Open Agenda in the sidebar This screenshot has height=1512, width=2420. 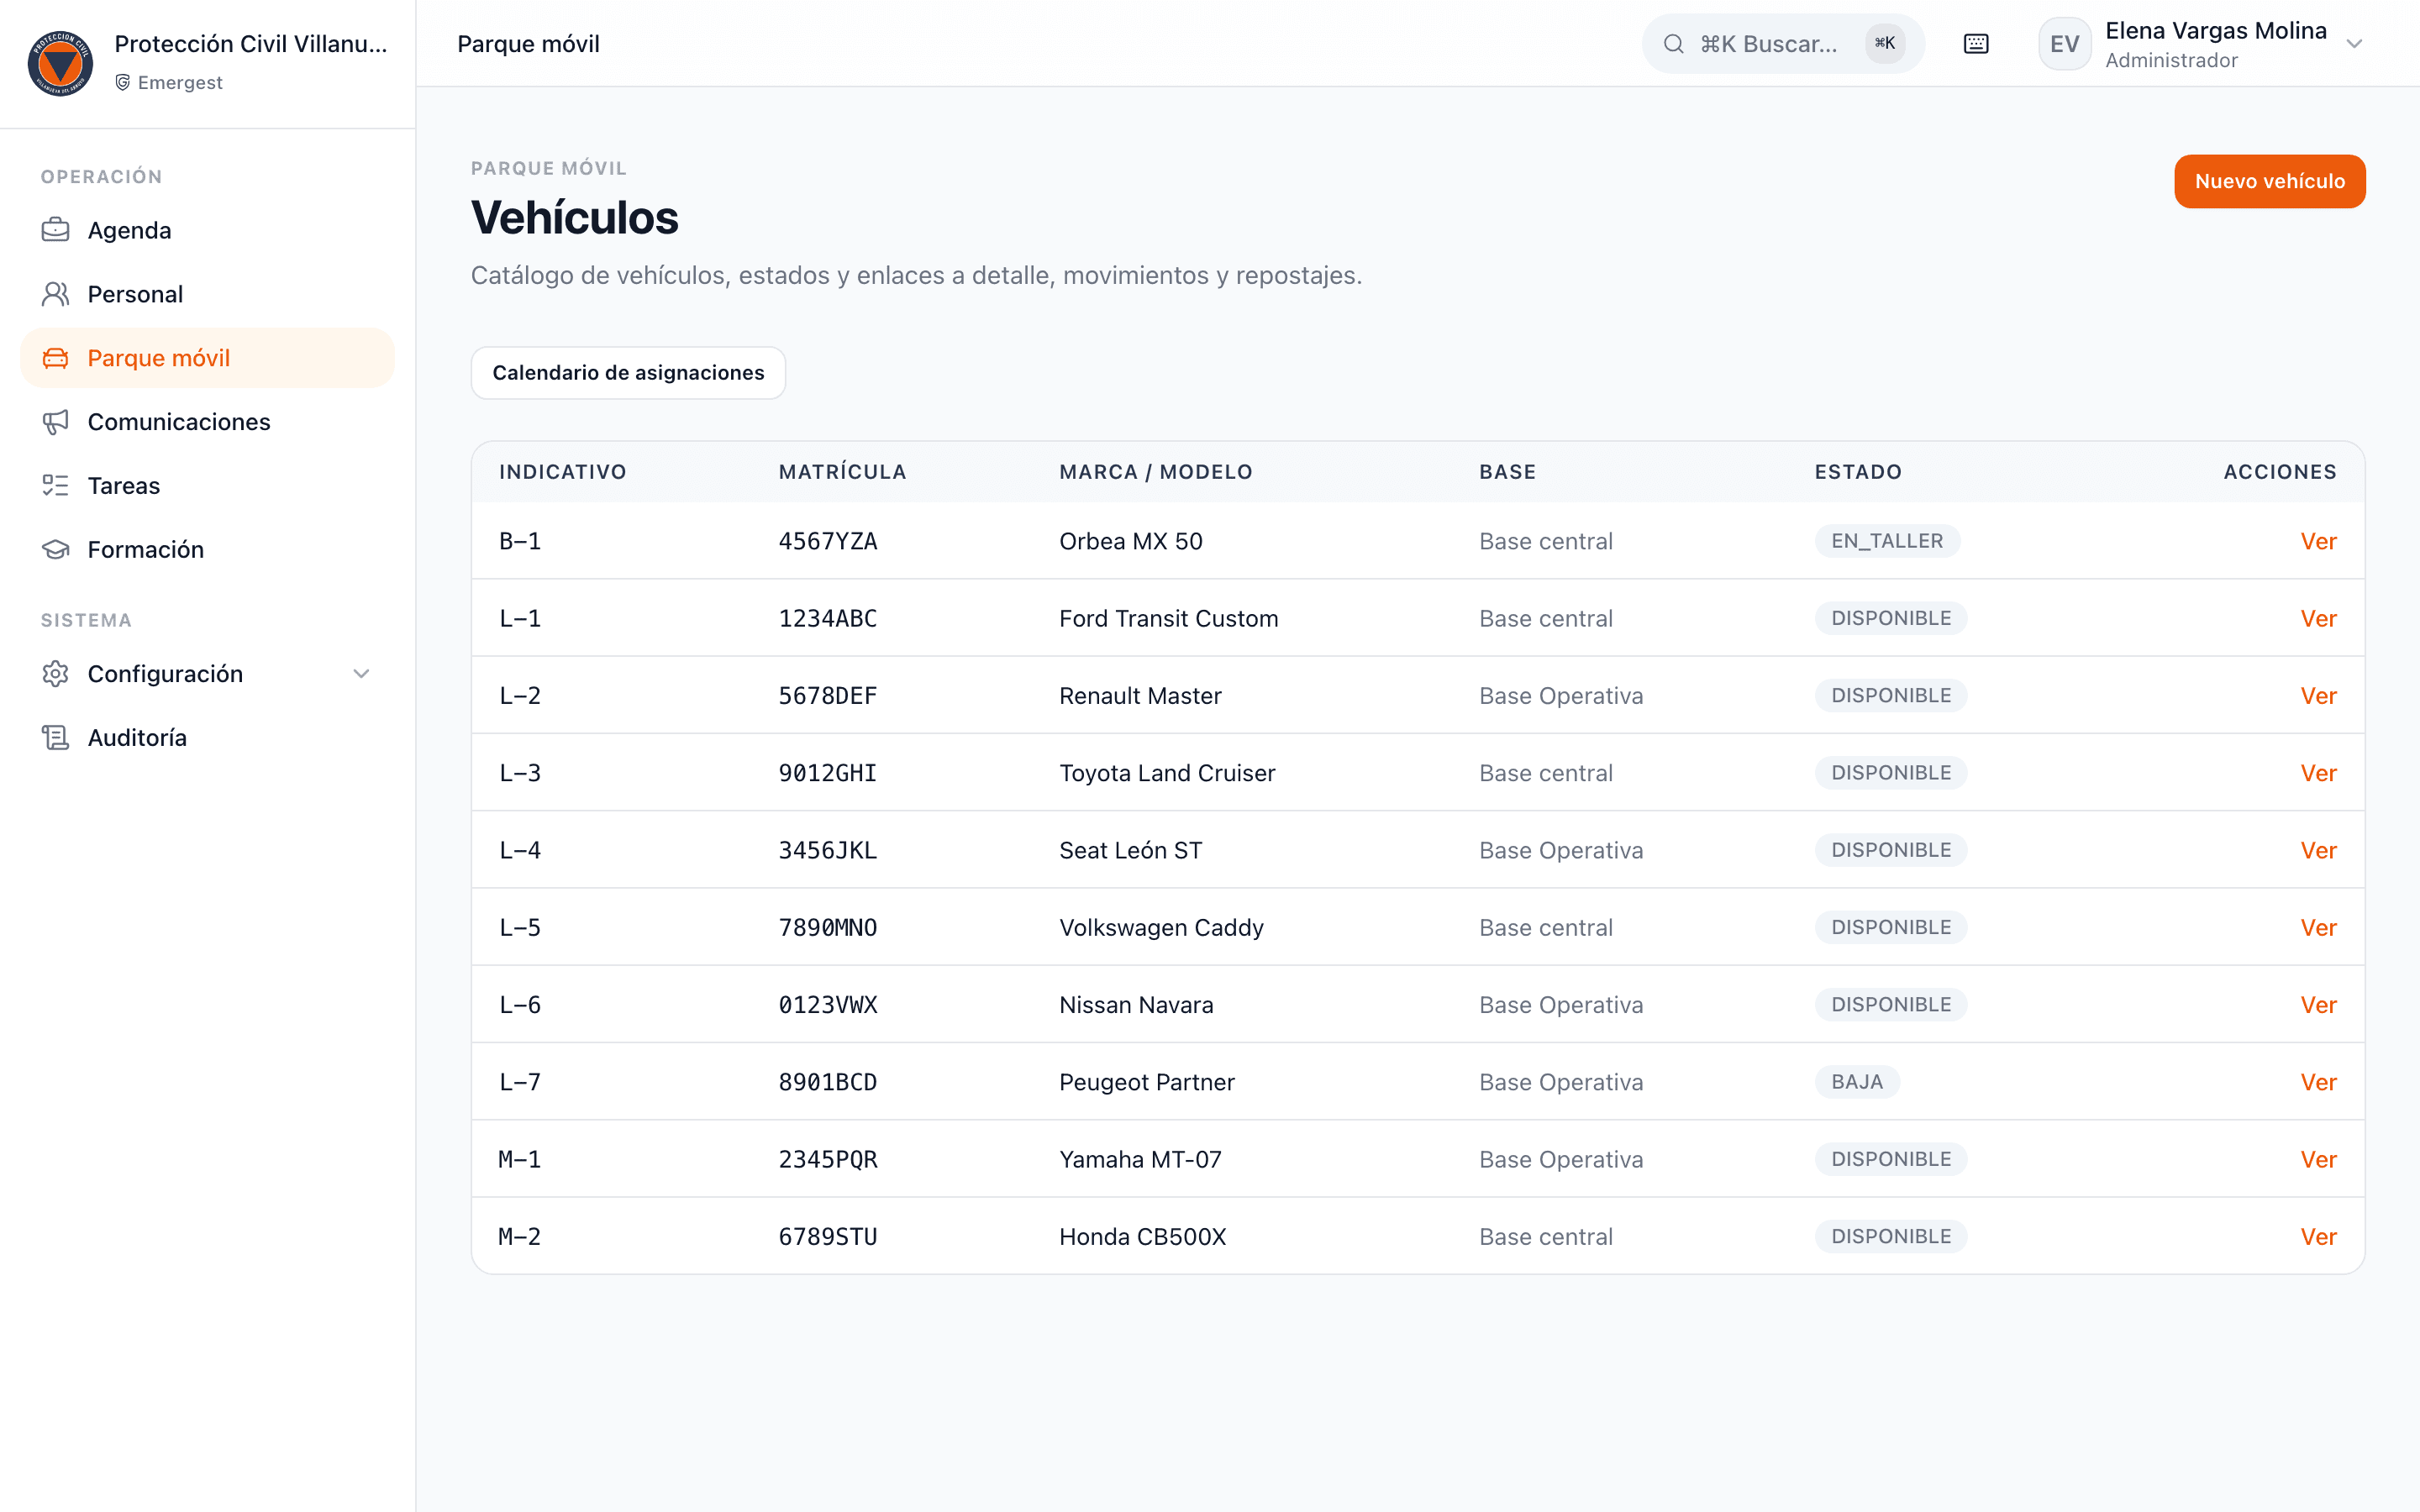[x=207, y=230]
